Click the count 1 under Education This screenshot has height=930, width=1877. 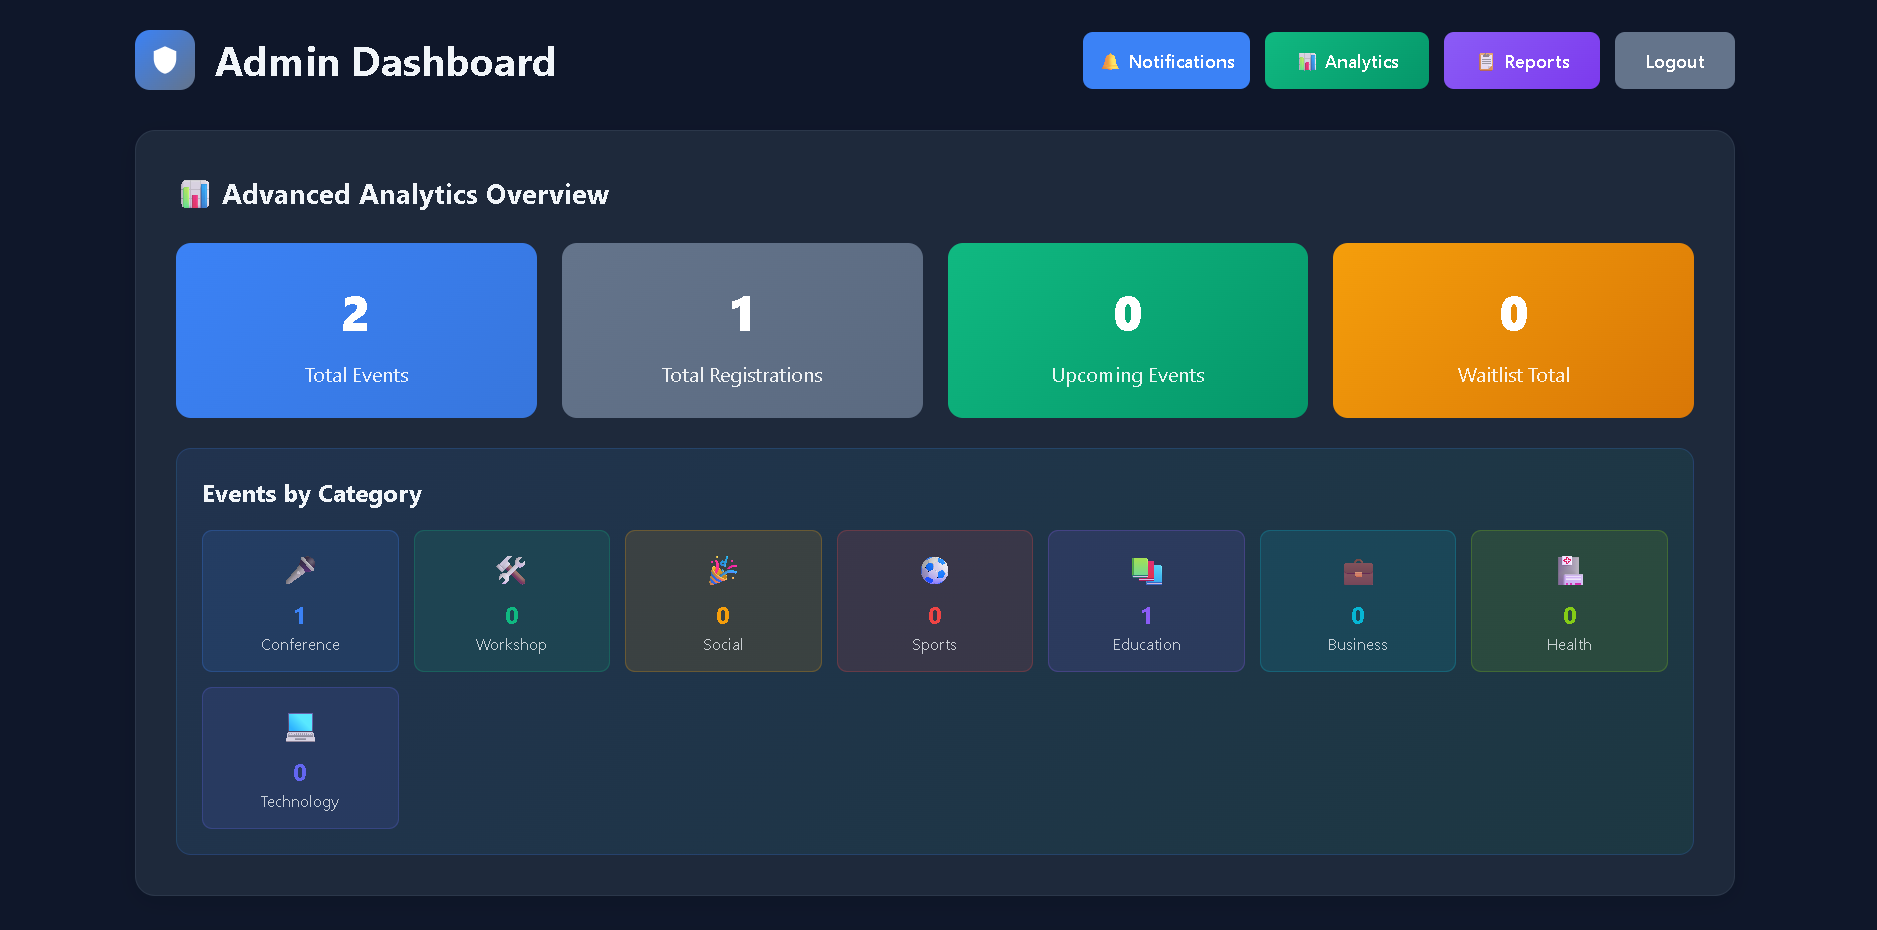(1146, 616)
